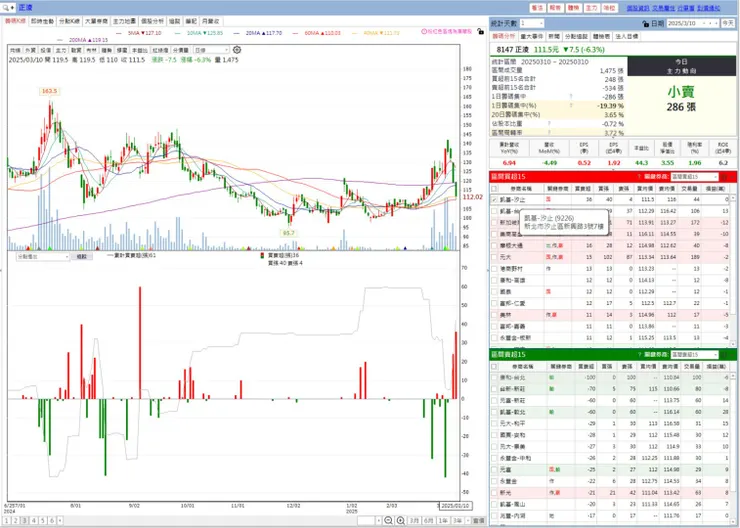Click the 3月 range button
Screen dimensions: 740x528
click(414, 520)
